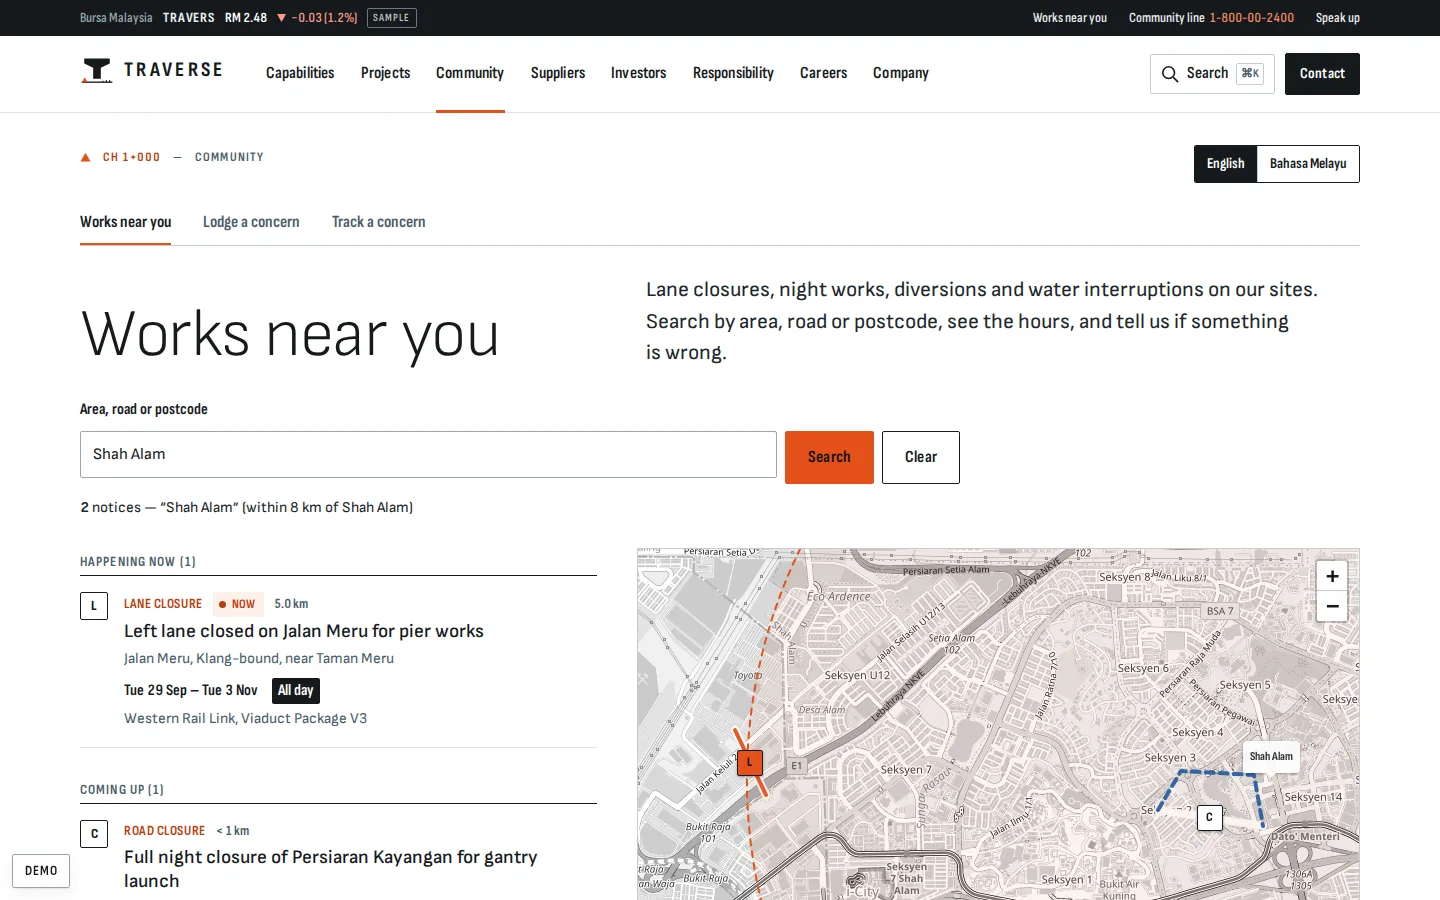This screenshot has height=900, width=1440.
Task: Open the Investors menu
Action: click(639, 73)
